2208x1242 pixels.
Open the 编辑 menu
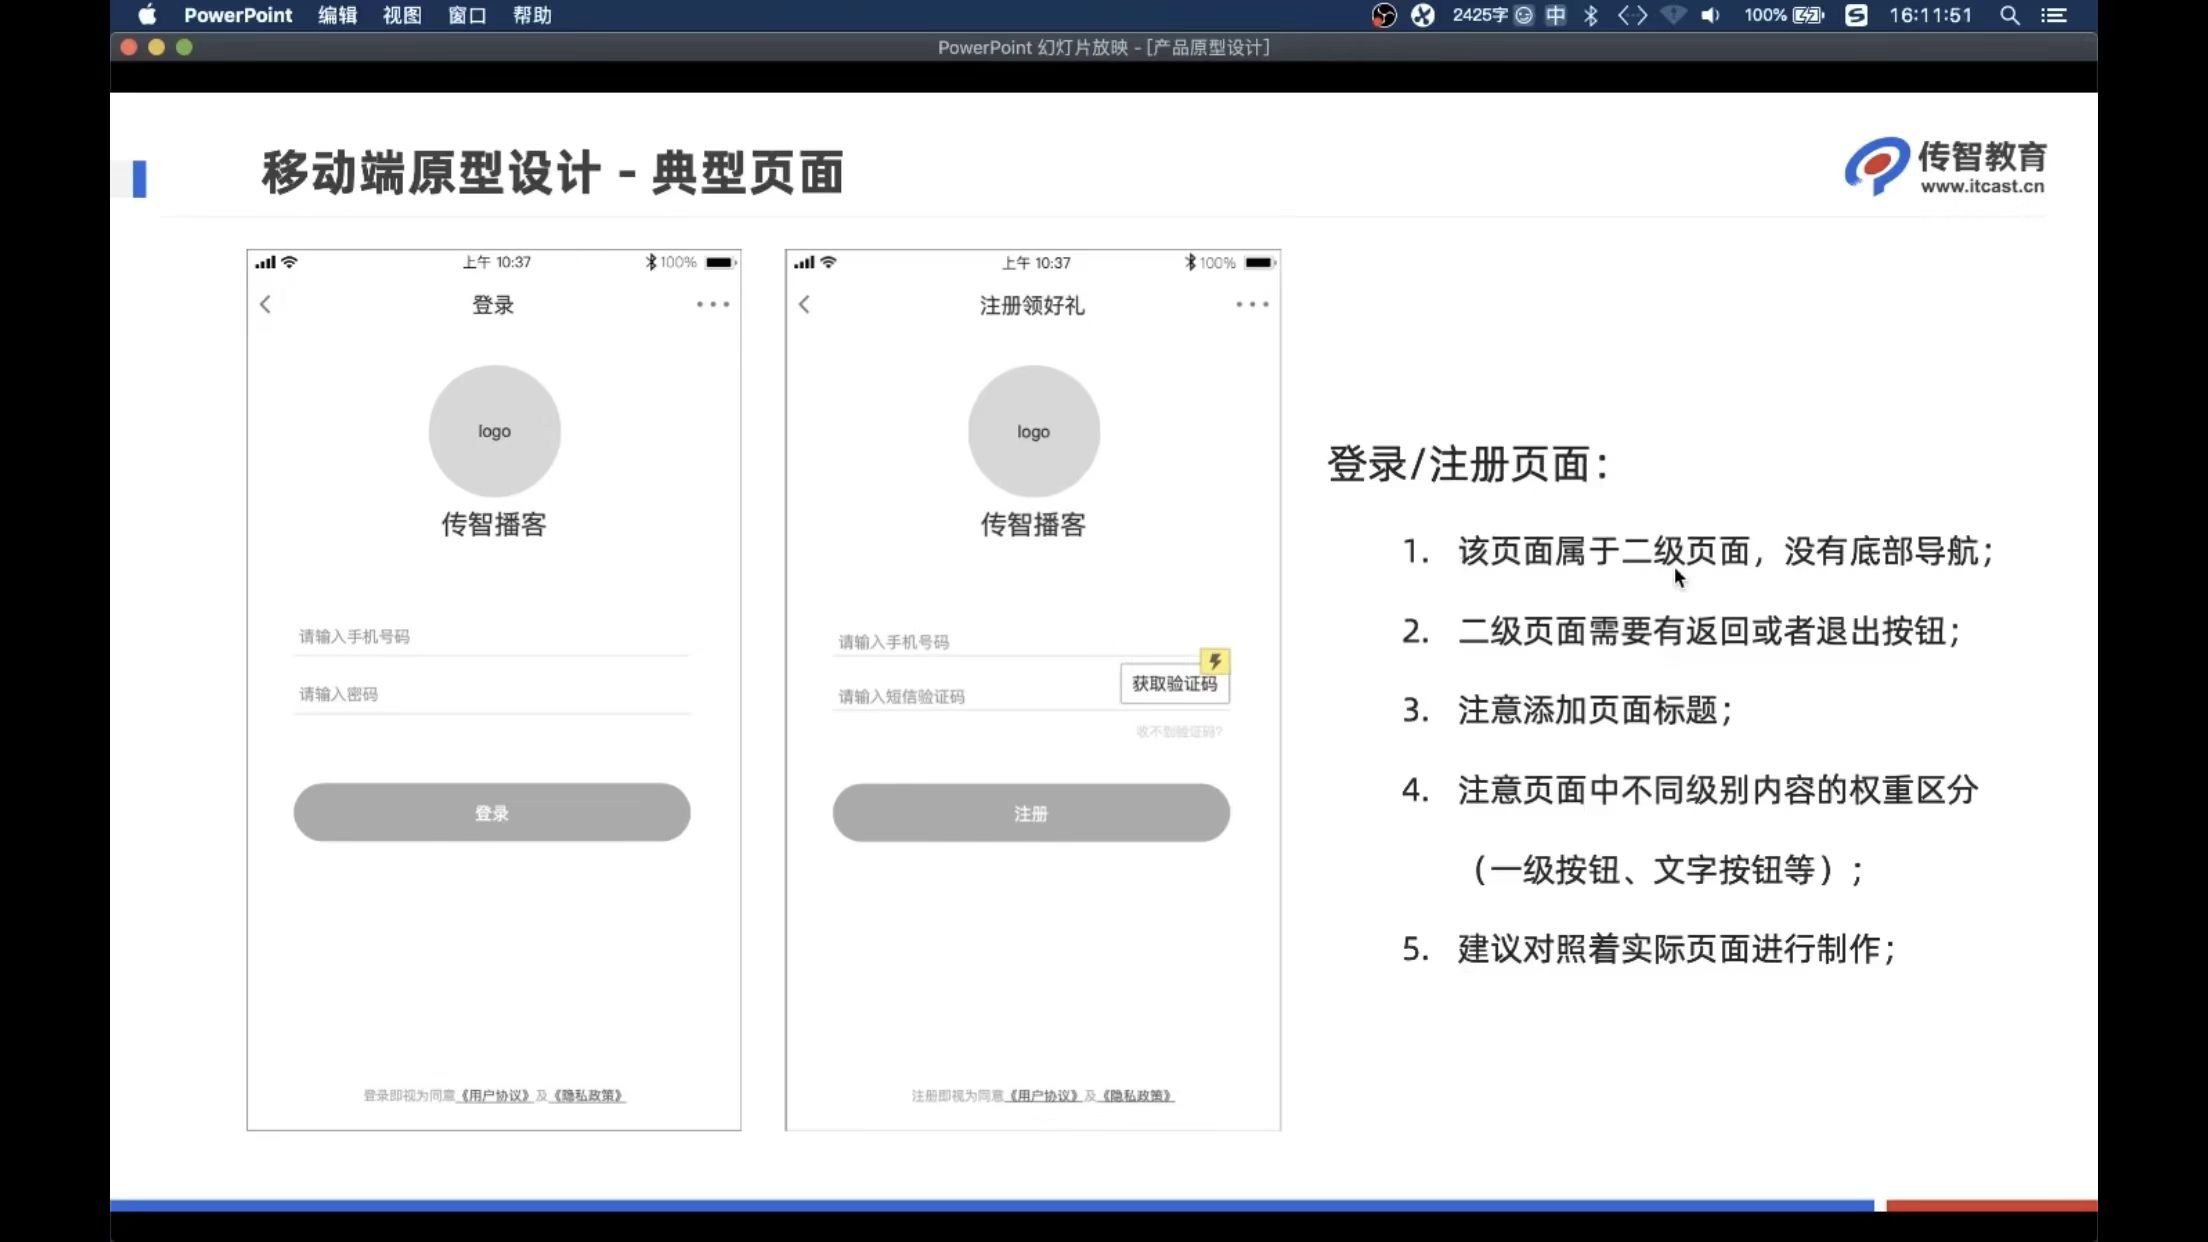pos(337,15)
